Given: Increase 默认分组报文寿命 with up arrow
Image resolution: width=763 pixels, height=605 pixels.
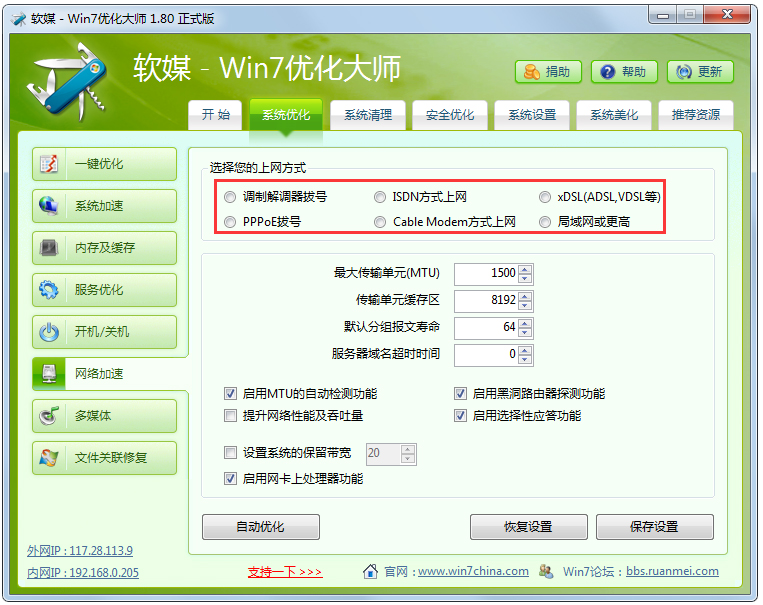Looking at the screenshot, I should click(x=525, y=324).
